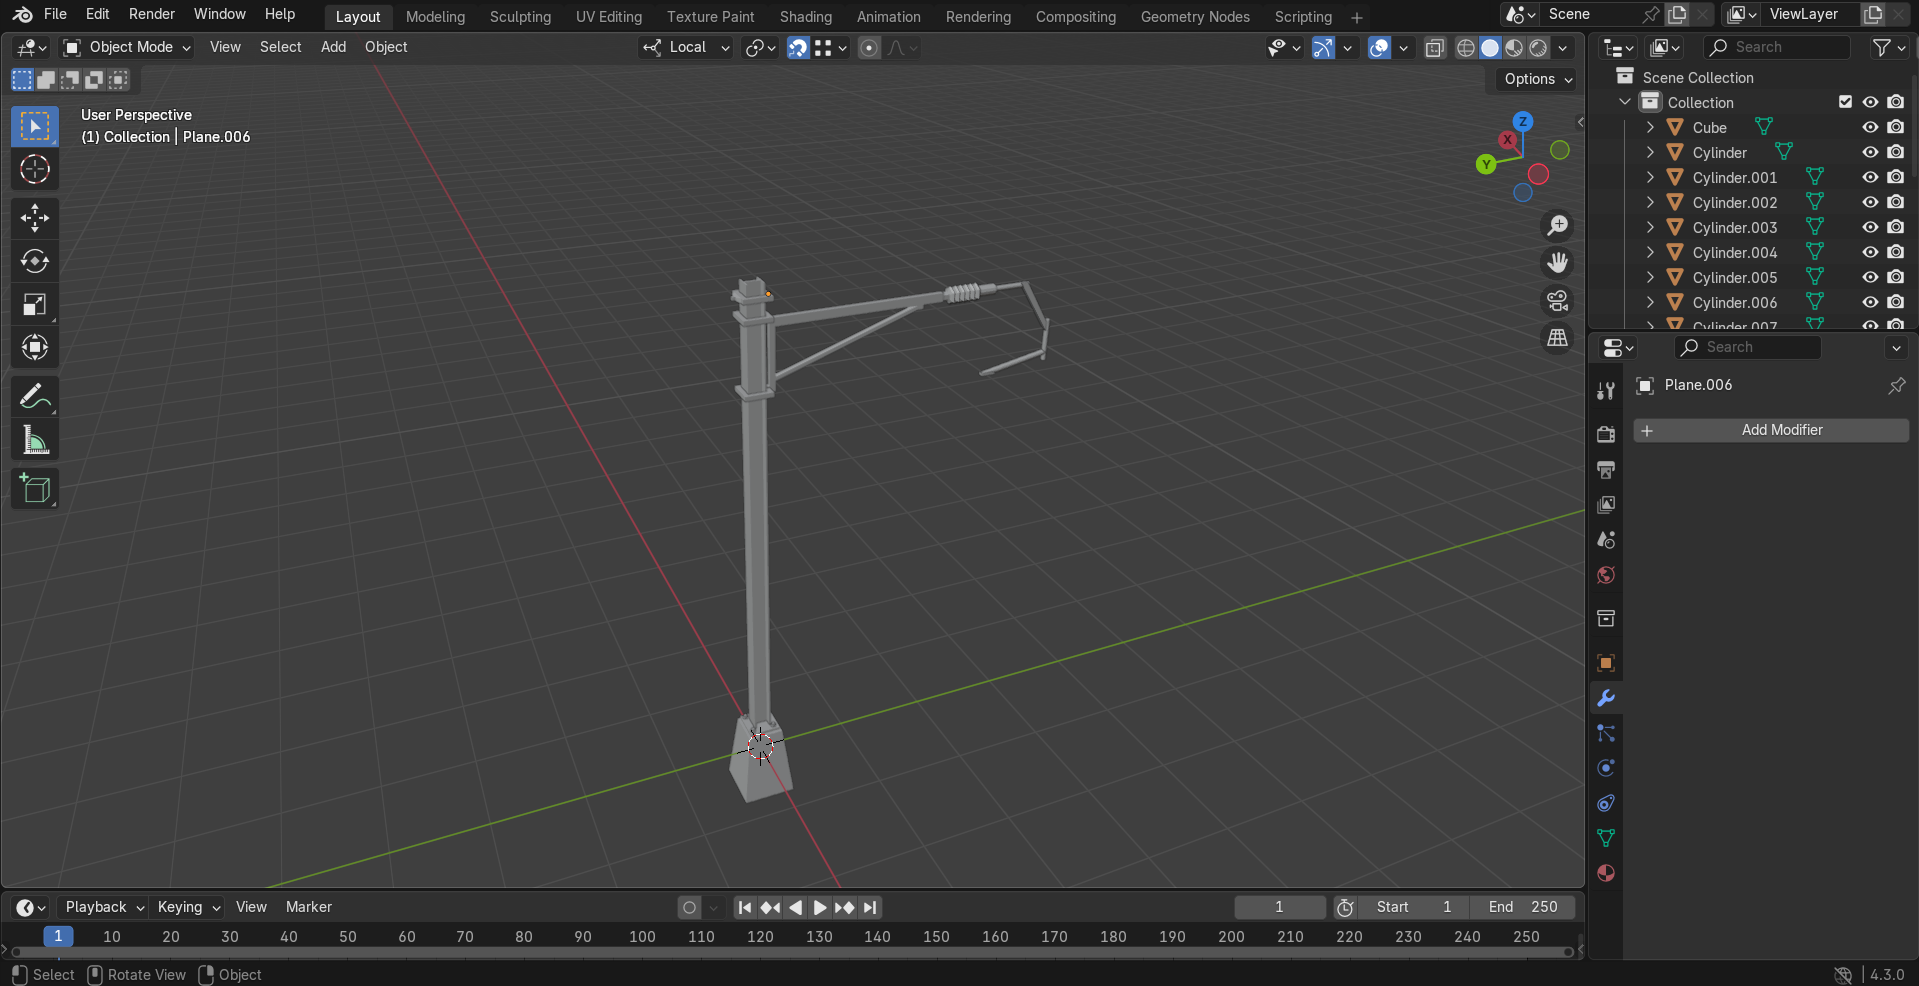Select the 3D Cursor tool
Image resolution: width=1919 pixels, height=986 pixels.
tap(35, 170)
